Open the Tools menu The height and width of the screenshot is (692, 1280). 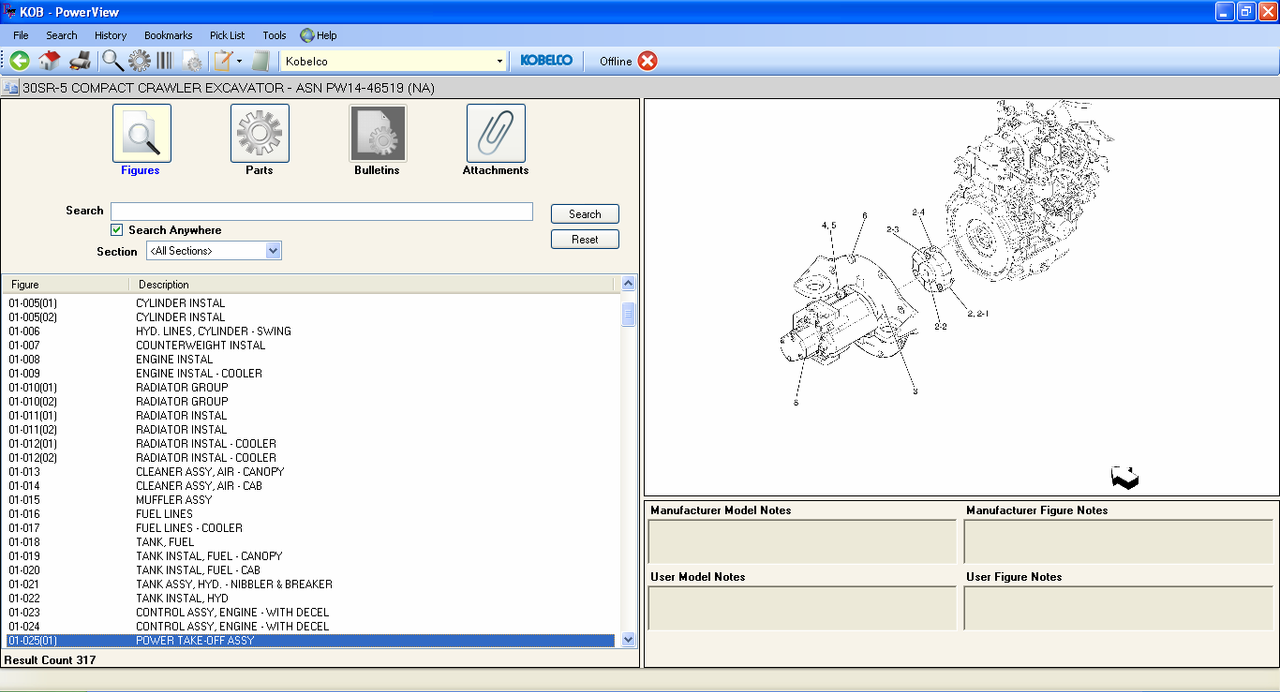(x=274, y=35)
